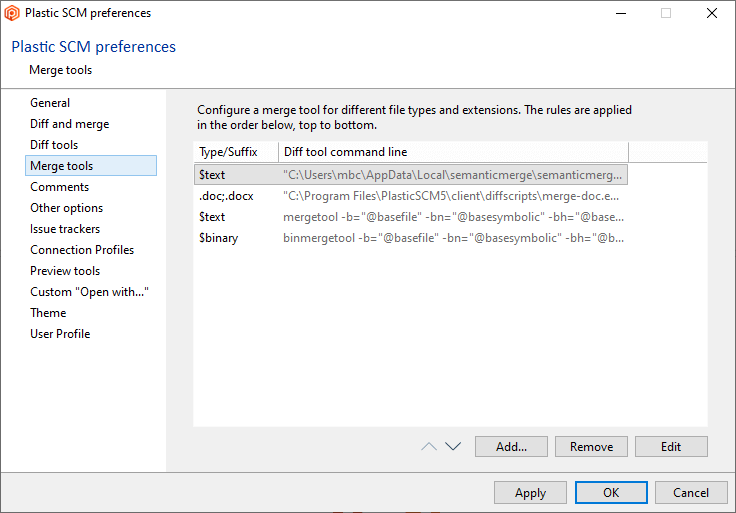Select the $binary rule row
The width and height of the screenshot is (736, 513).
(411, 238)
